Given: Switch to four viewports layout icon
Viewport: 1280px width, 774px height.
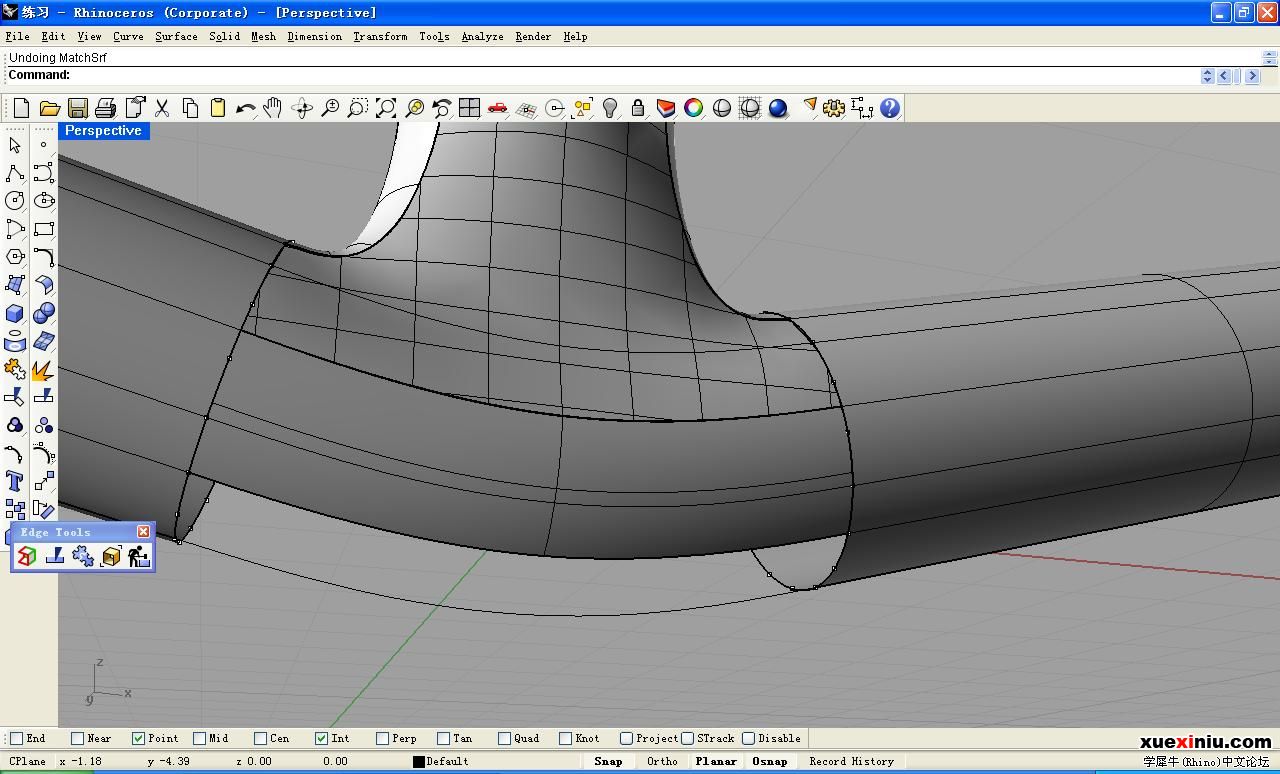Looking at the screenshot, I should (x=469, y=108).
